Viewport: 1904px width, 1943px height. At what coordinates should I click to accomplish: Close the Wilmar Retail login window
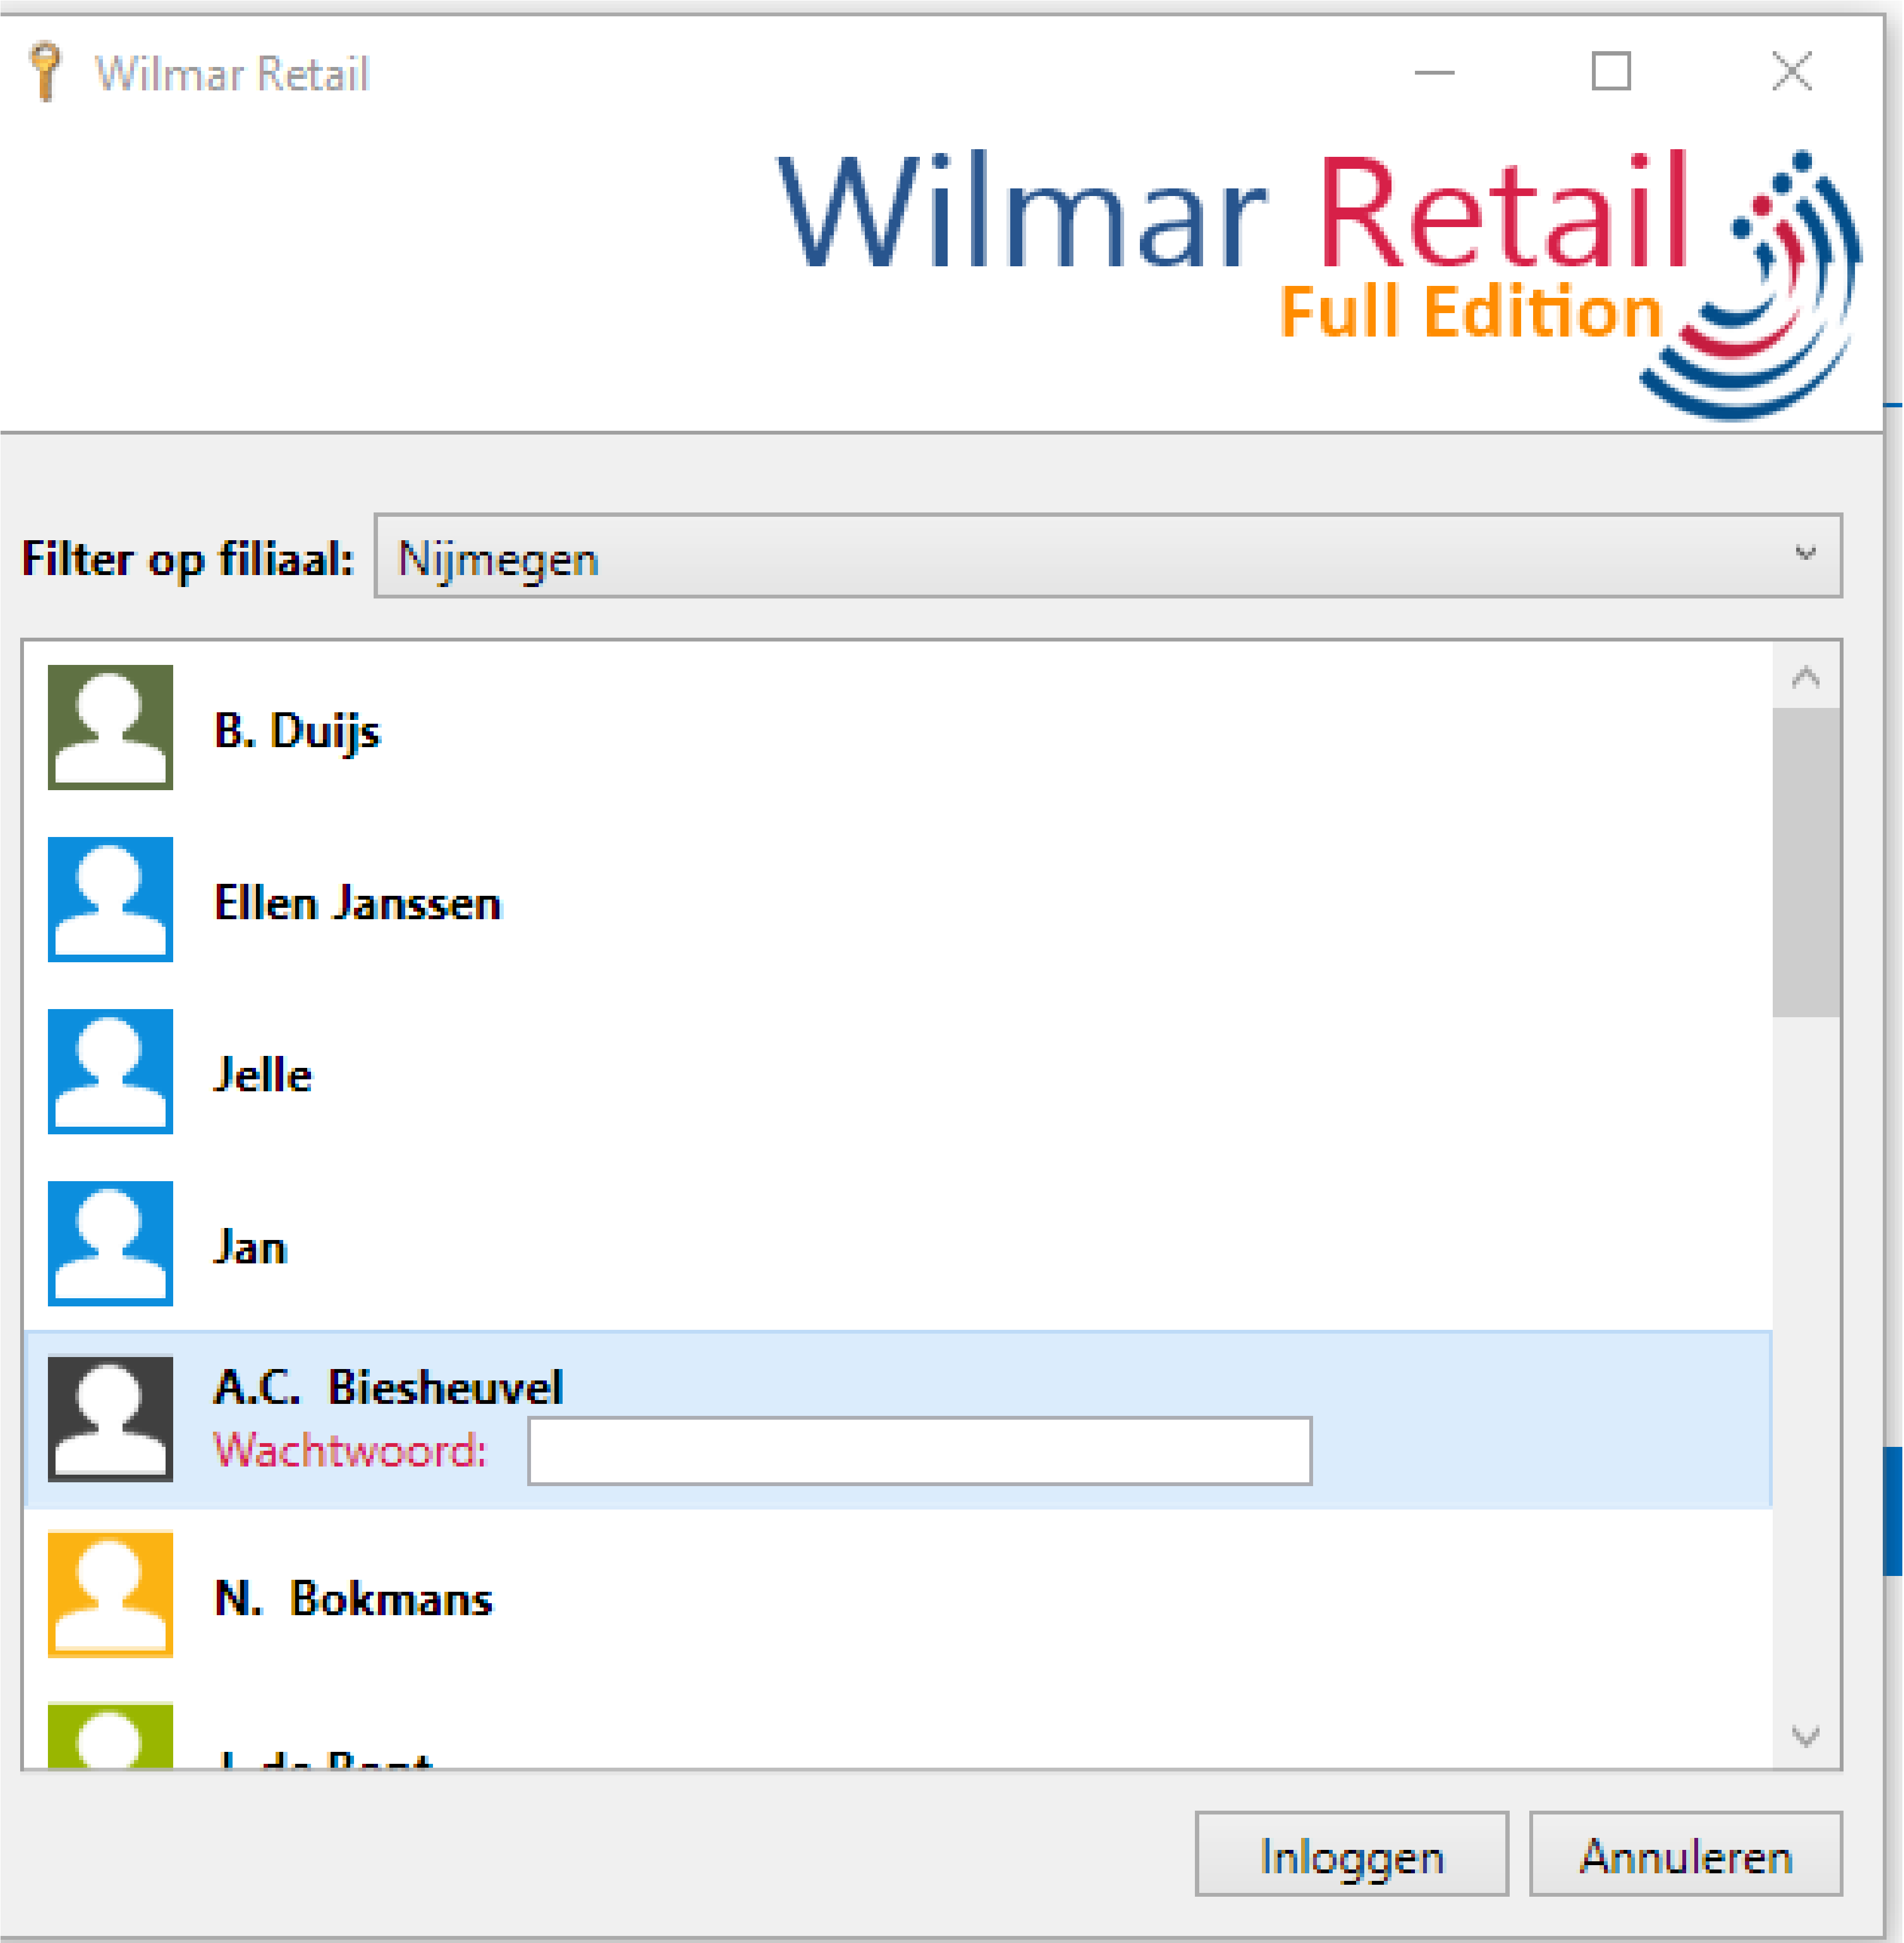coord(1791,72)
